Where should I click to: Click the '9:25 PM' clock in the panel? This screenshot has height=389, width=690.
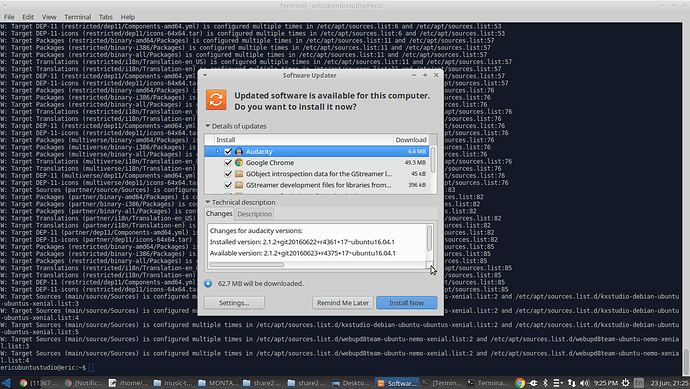[606, 383]
